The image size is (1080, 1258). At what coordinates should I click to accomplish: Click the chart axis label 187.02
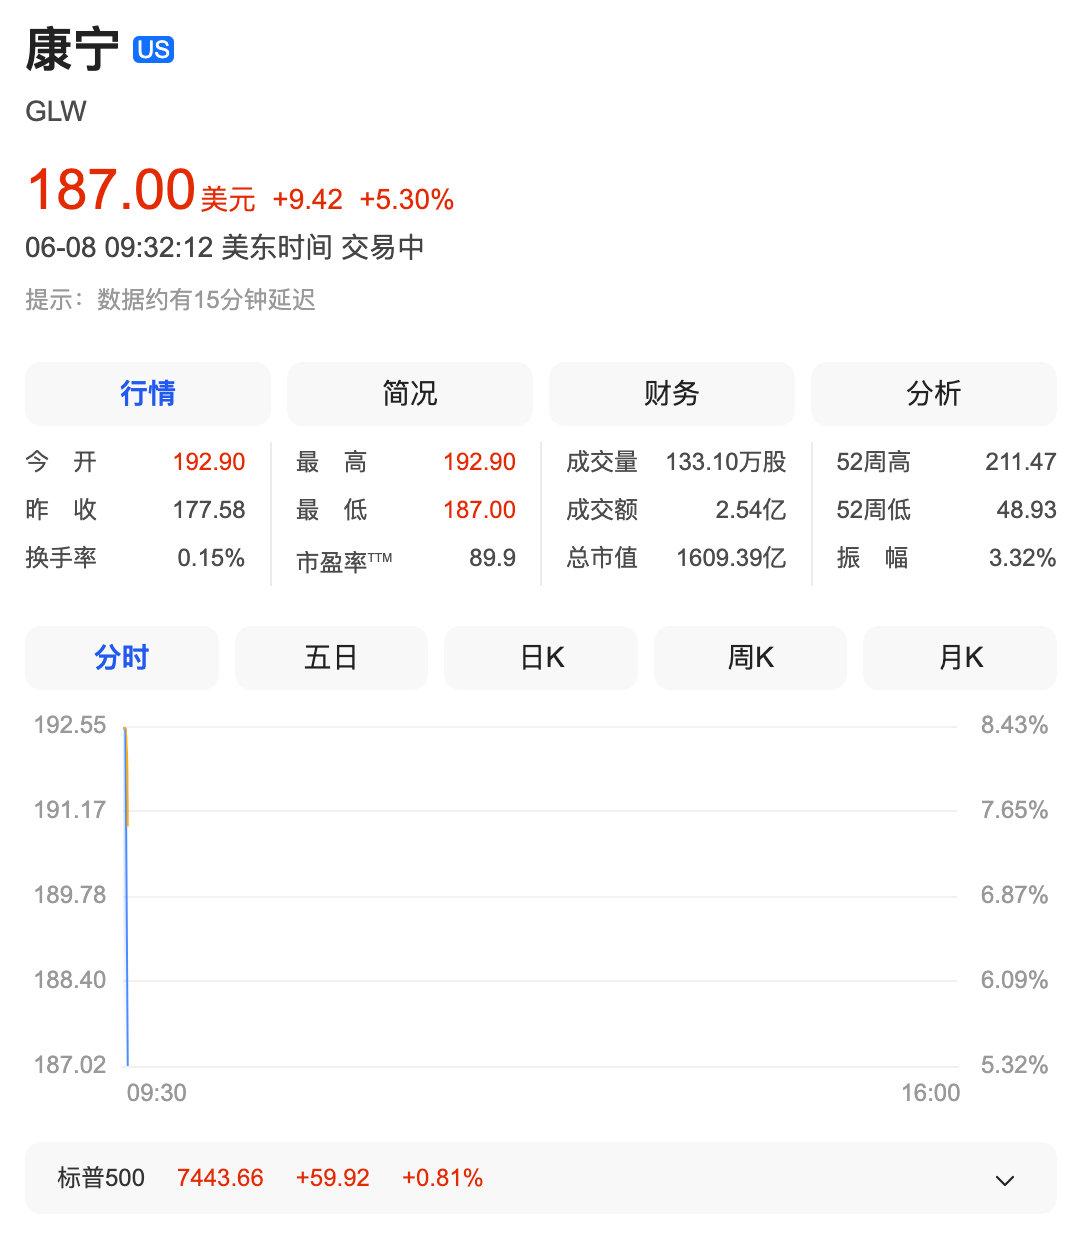70,1065
